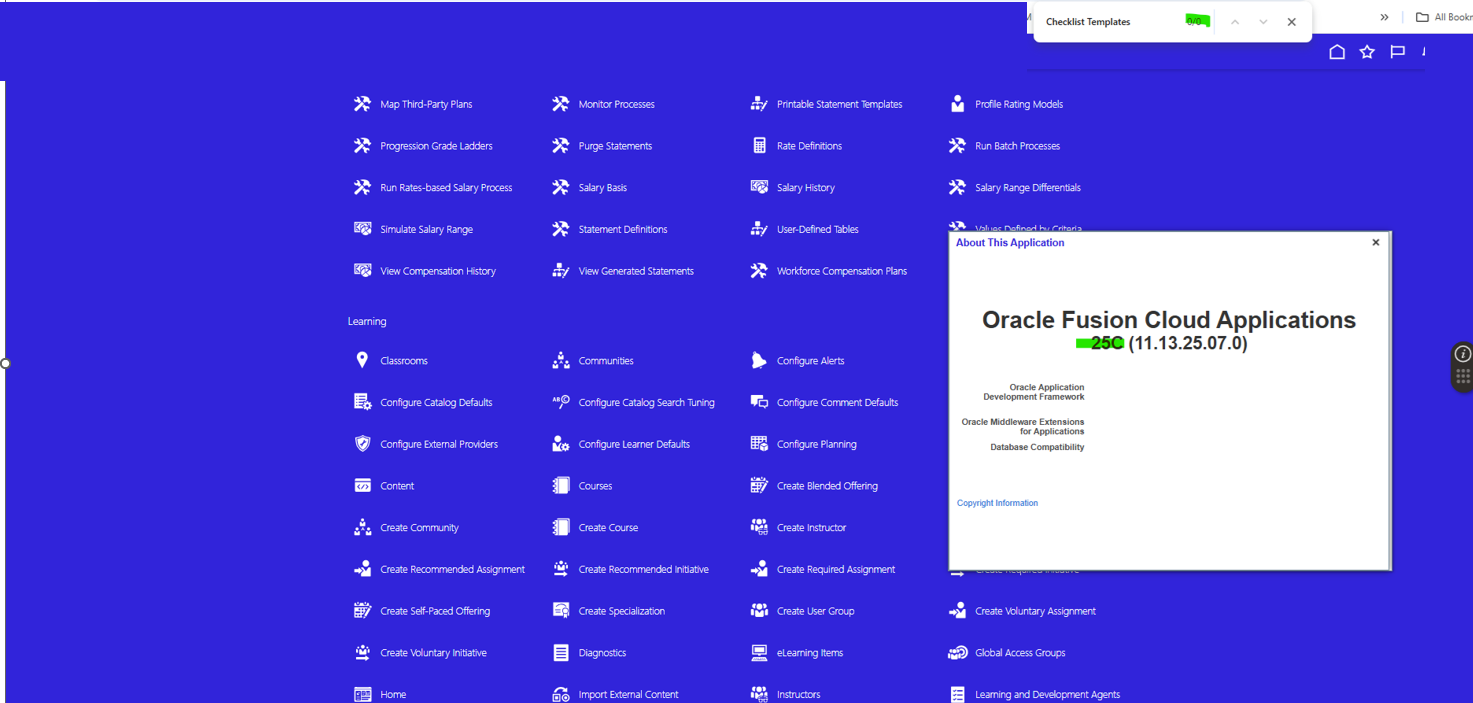1473x703 pixels.
Task: Close the find bar
Action: point(1292,22)
